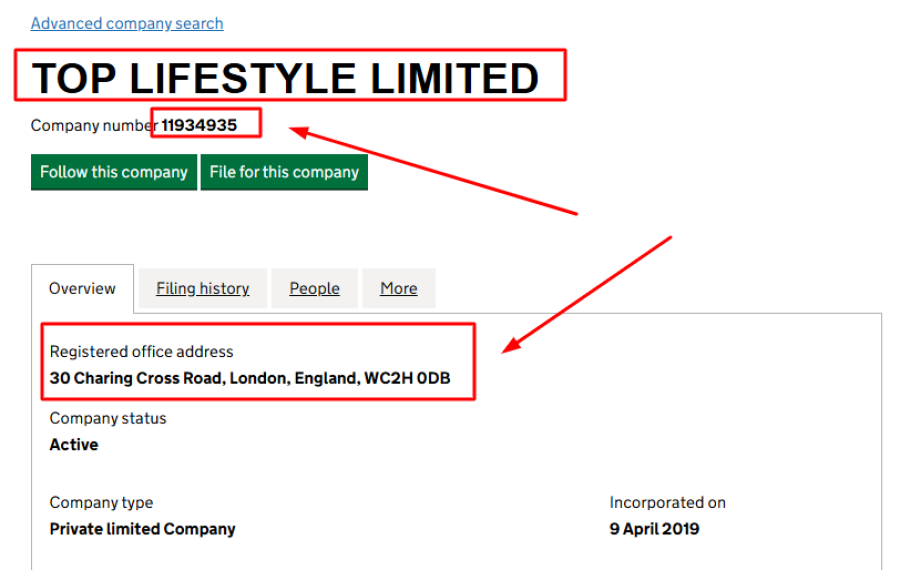Switch to the Filing history tab
Screen dimensions: 900x570
point(202,288)
